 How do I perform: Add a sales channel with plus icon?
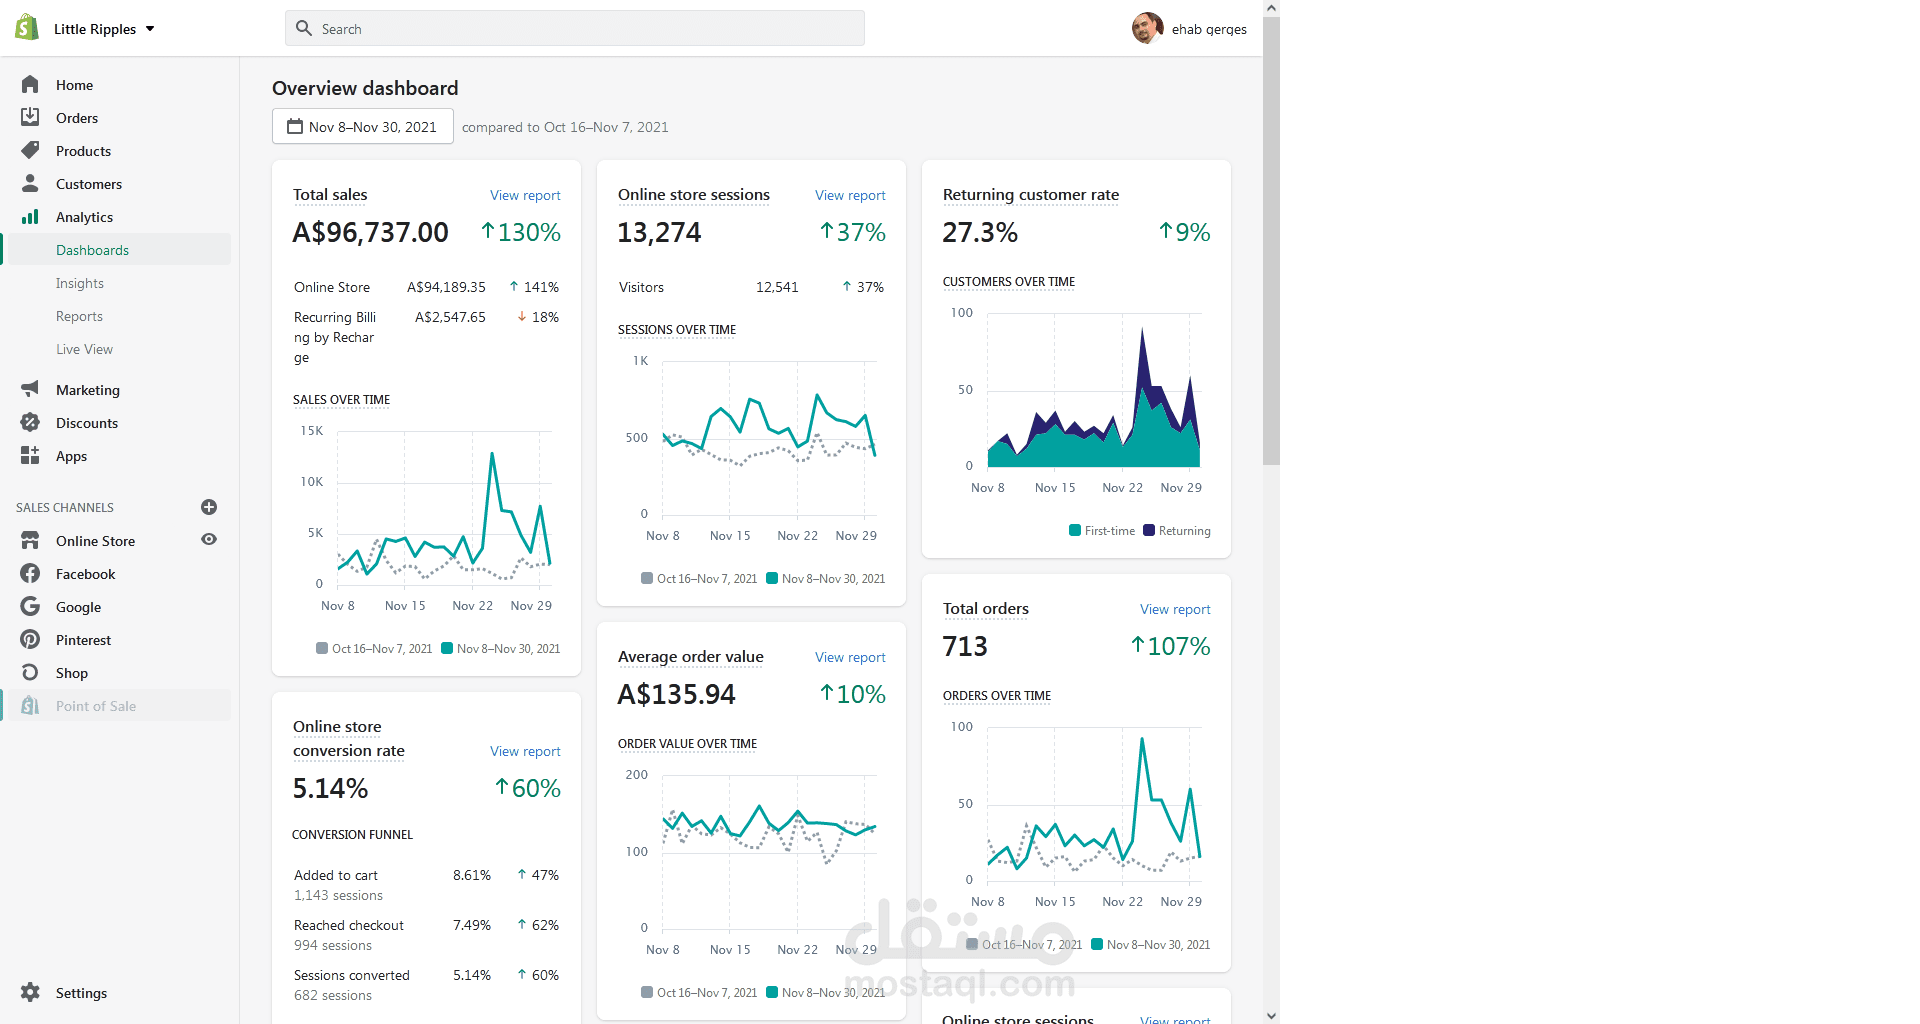pos(209,507)
